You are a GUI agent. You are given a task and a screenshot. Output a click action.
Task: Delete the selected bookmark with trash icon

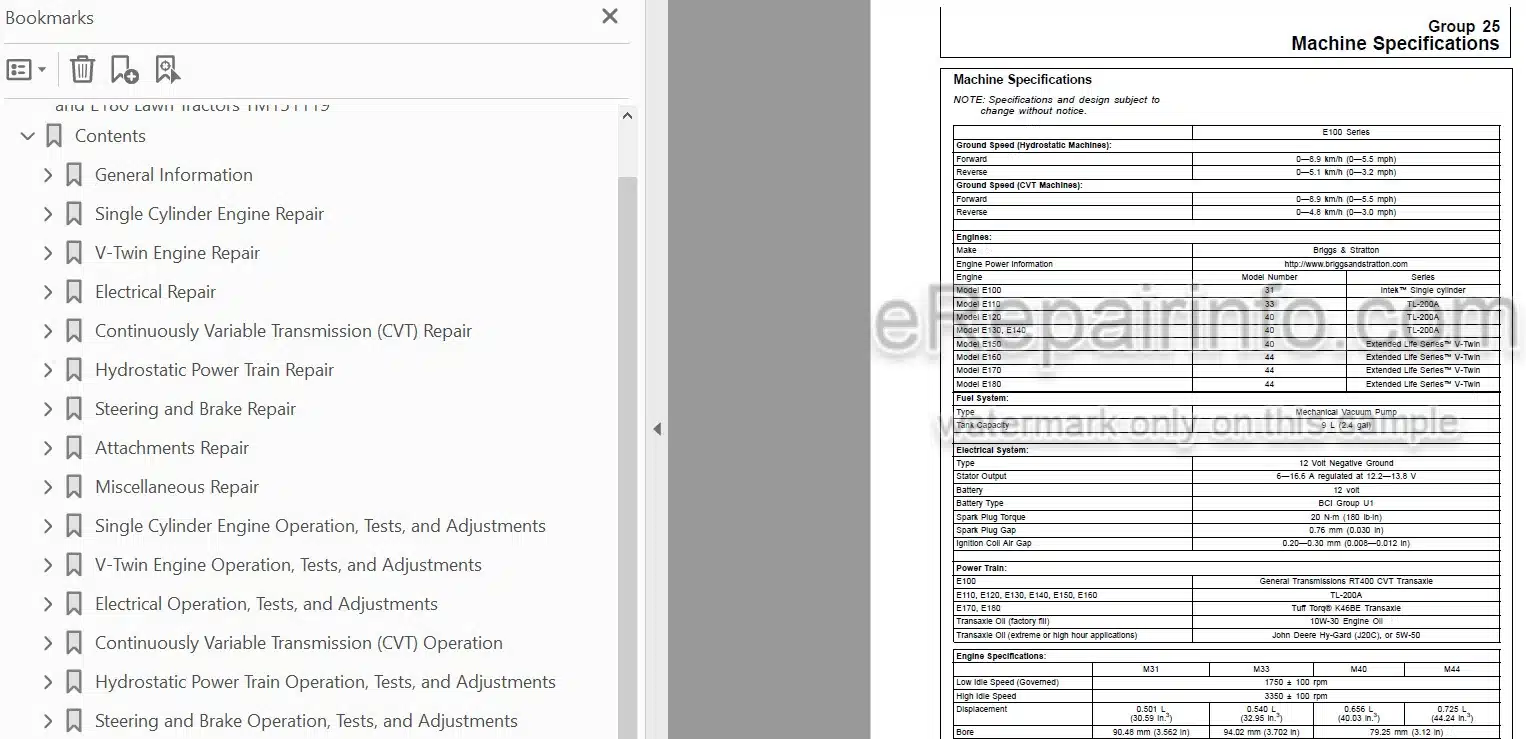coord(82,69)
